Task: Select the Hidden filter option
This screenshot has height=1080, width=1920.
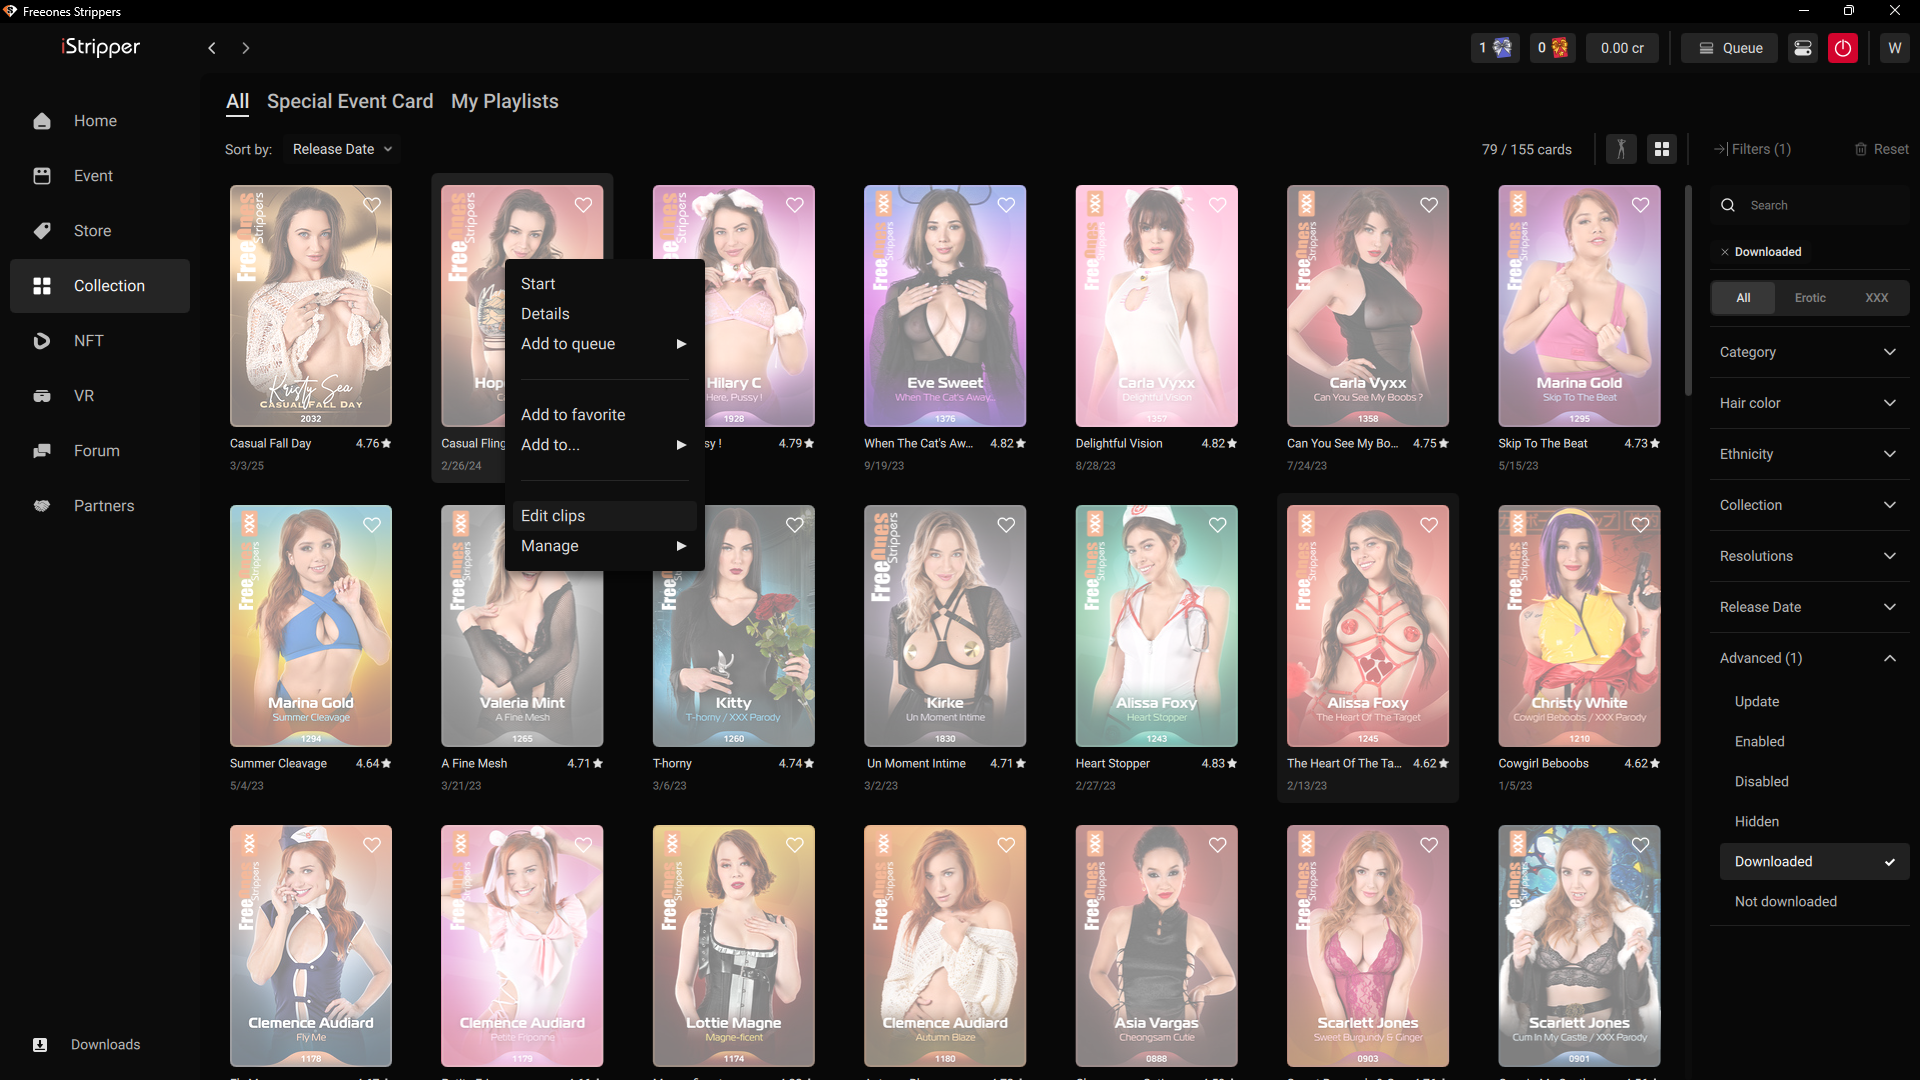Action: [x=1814, y=822]
